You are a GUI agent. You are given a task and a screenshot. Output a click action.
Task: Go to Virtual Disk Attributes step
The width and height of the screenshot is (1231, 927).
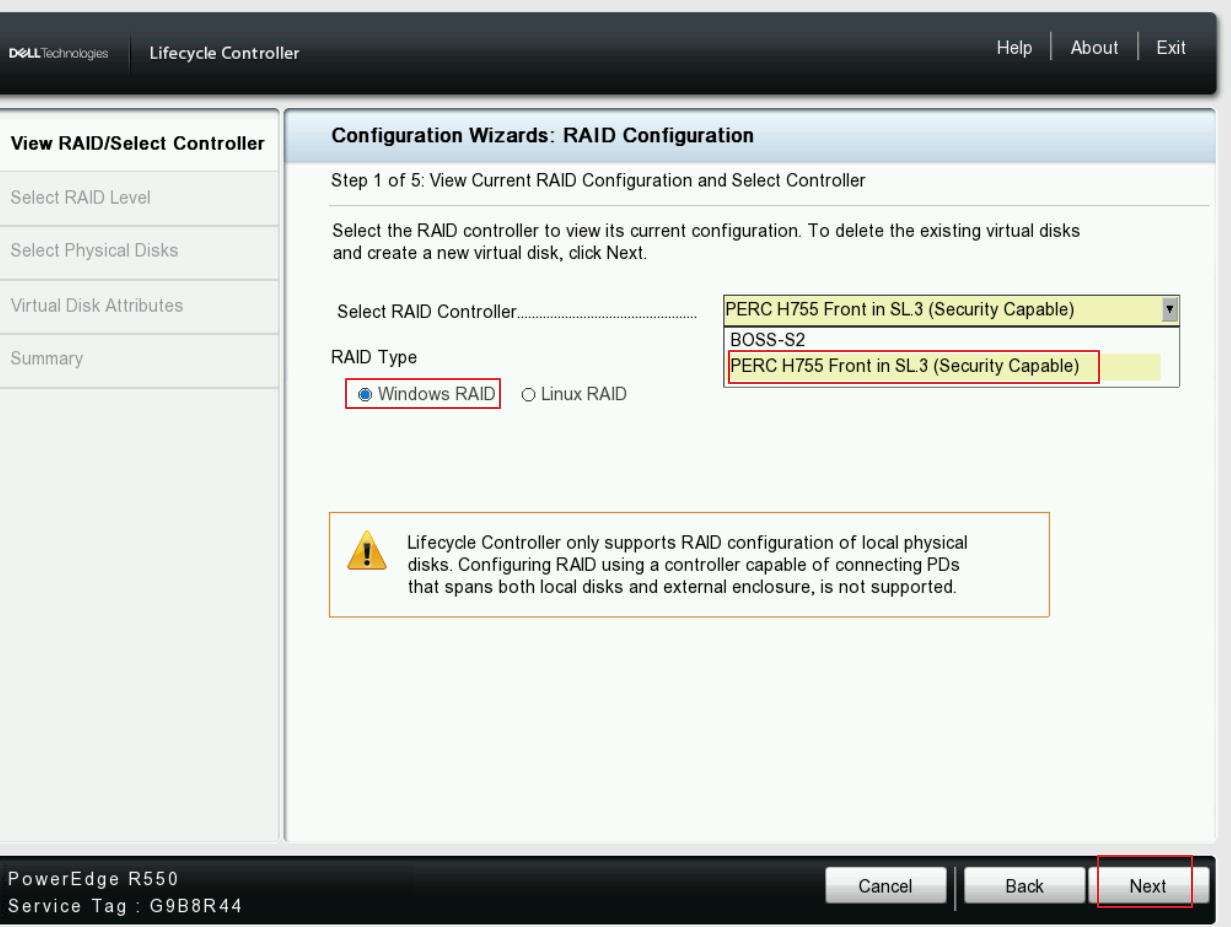(138, 306)
